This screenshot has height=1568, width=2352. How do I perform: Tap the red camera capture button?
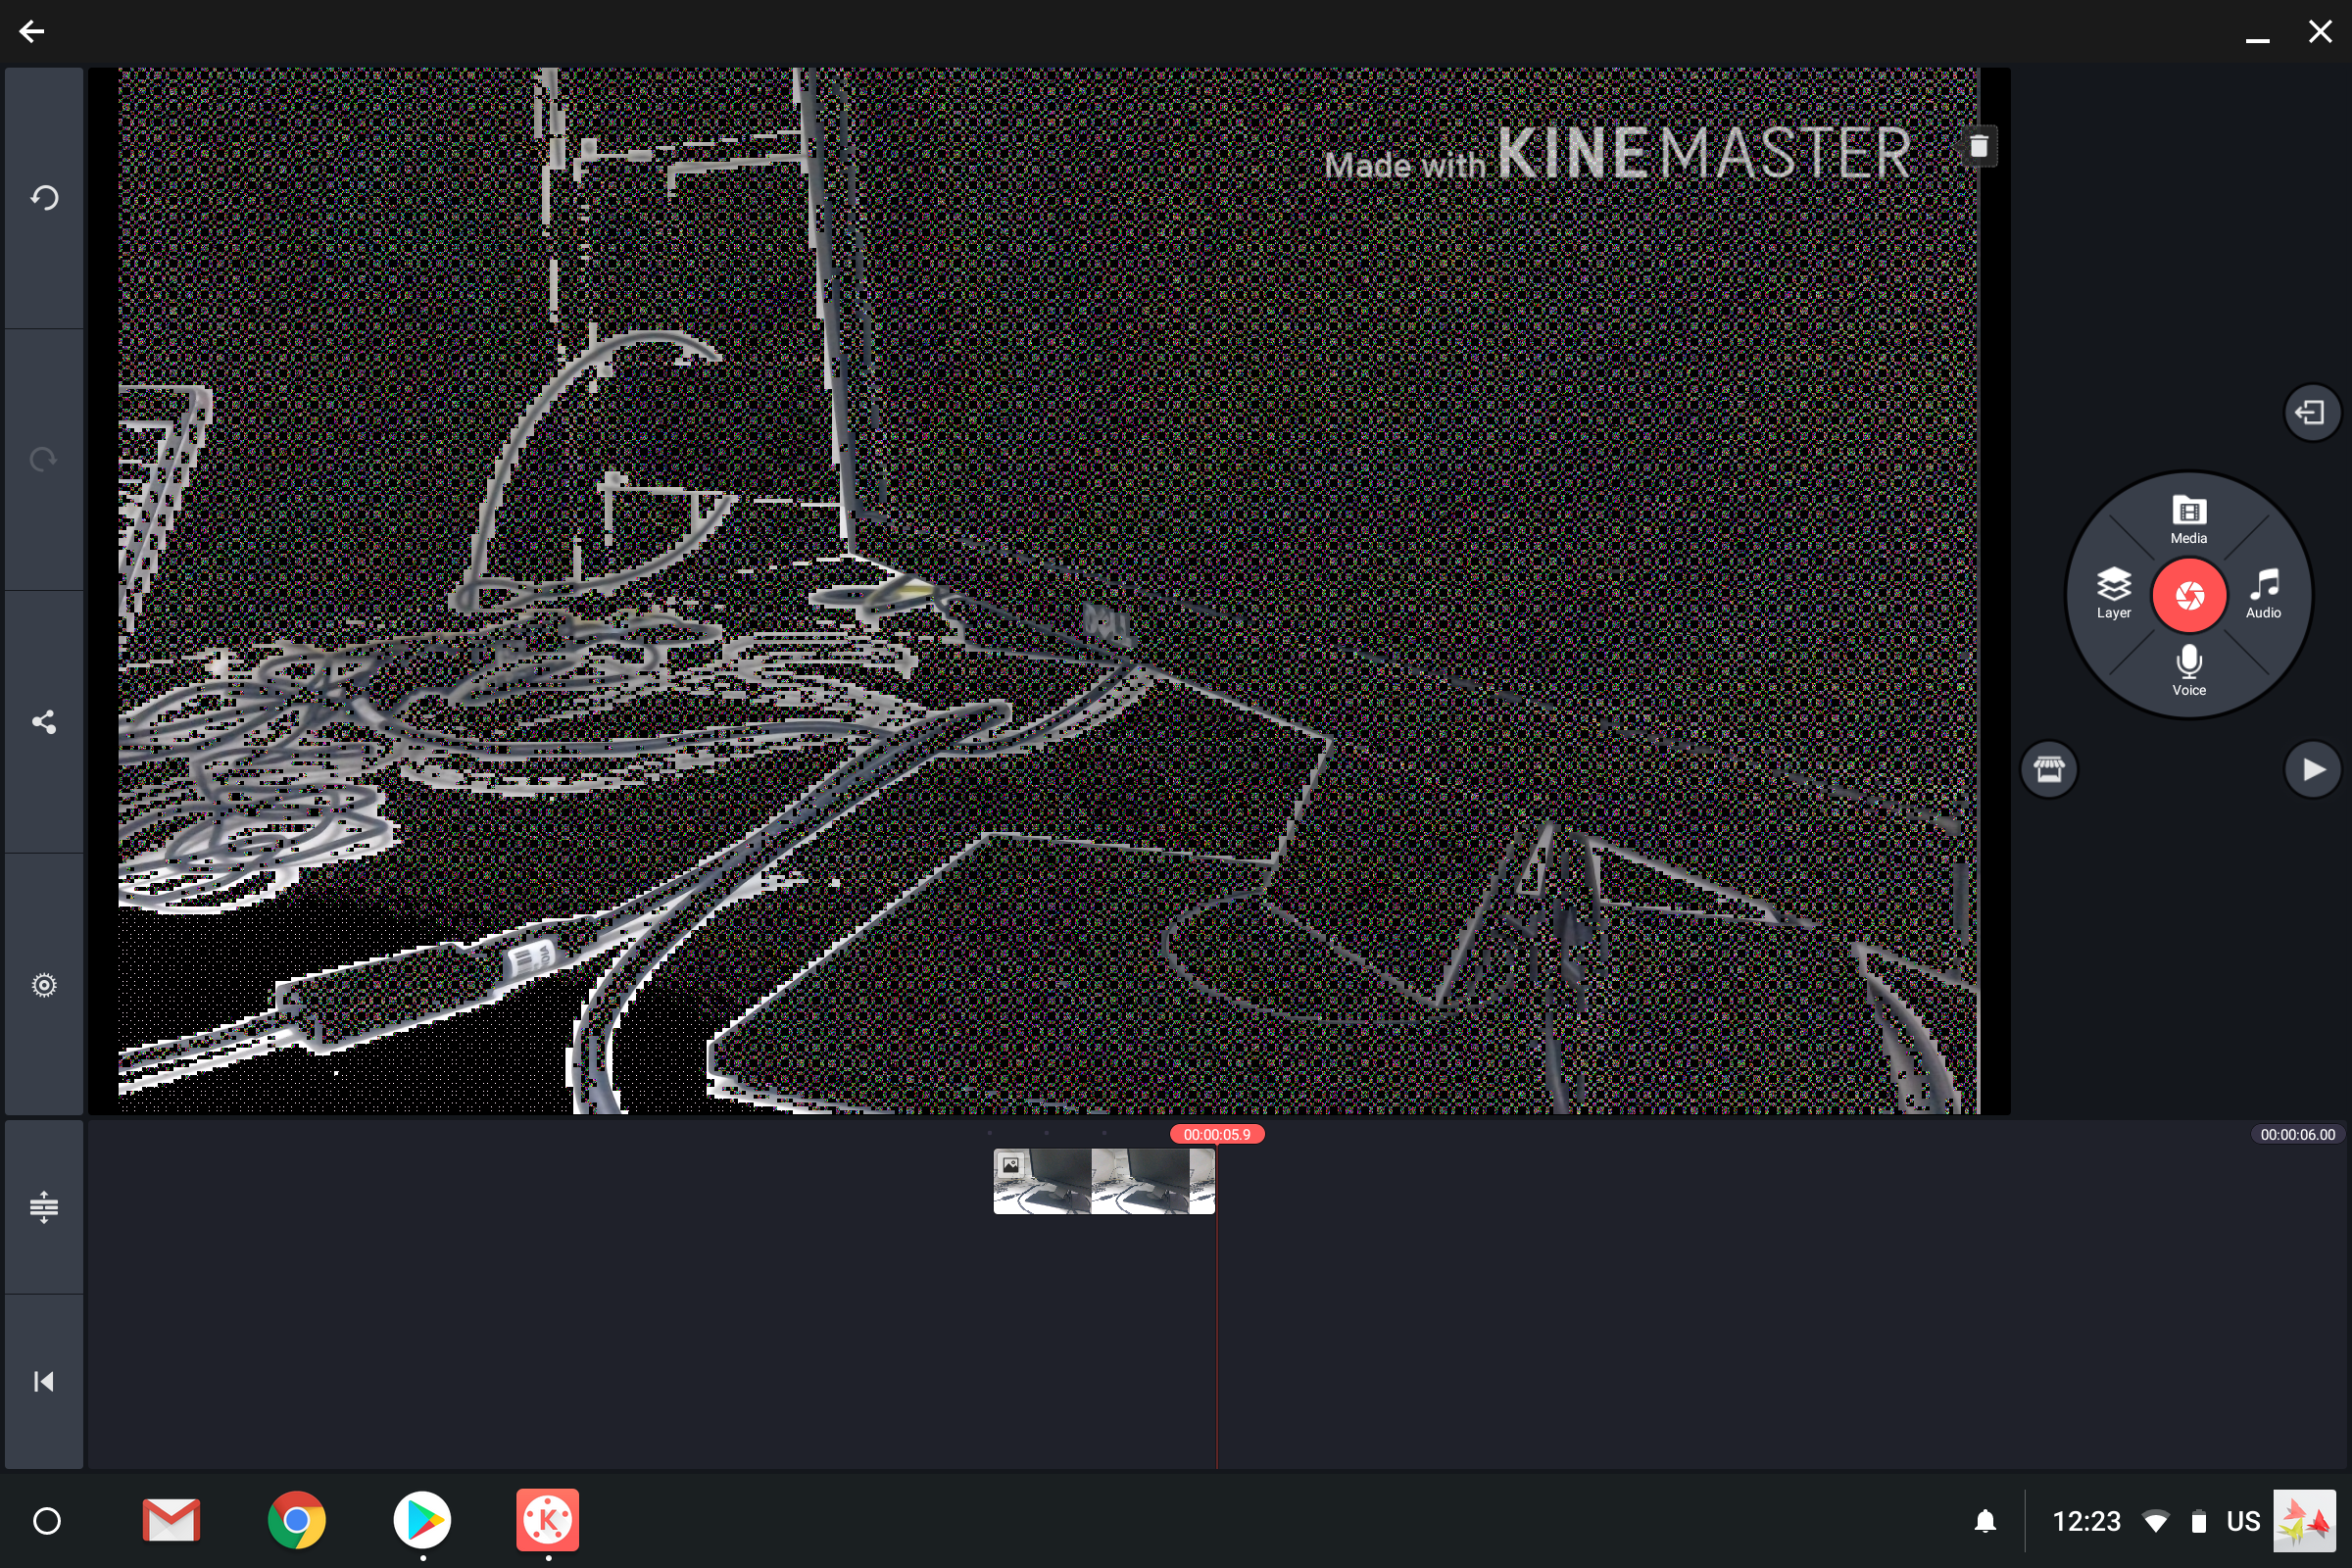pyautogui.click(x=2188, y=595)
